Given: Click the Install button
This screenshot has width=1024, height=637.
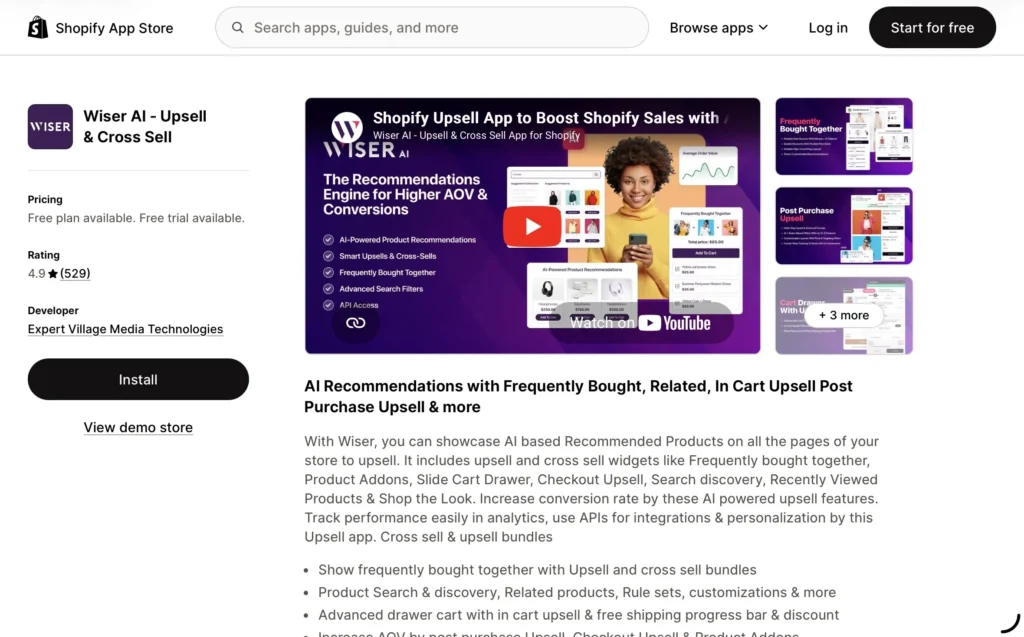Looking at the screenshot, I should click(x=138, y=379).
